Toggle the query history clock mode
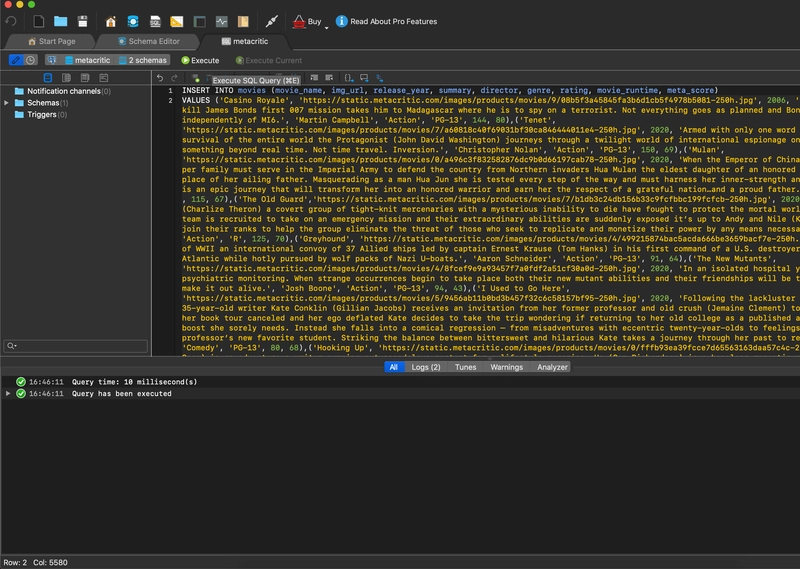This screenshot has width=800, height=569. point(31,60)
